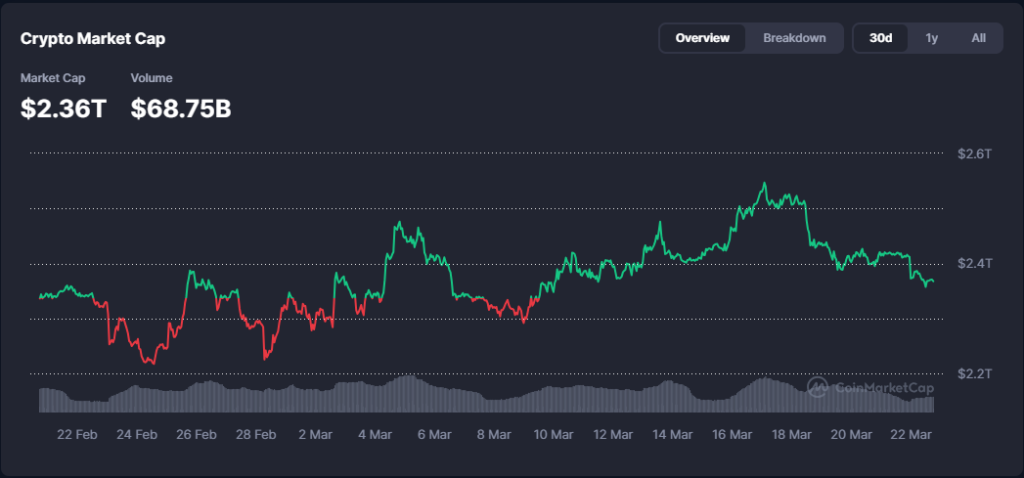The height and width of the screenshot is (478, 1024).
Task: Click the volume bars below 6 Mar
Action: [x=434, y=396]
